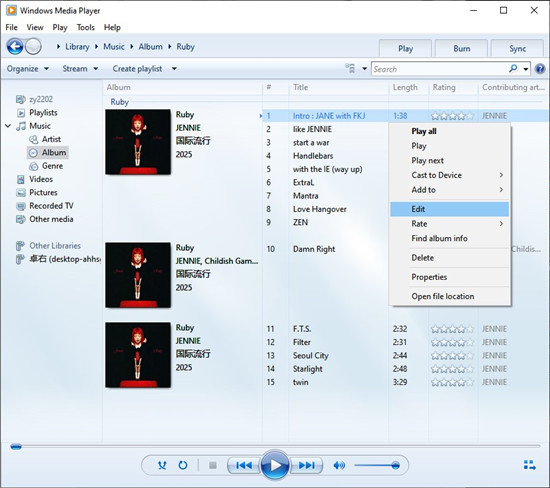Open the view options dropdown arrow
The height and width of the screenshot is (488, 550).
point(364,69)
